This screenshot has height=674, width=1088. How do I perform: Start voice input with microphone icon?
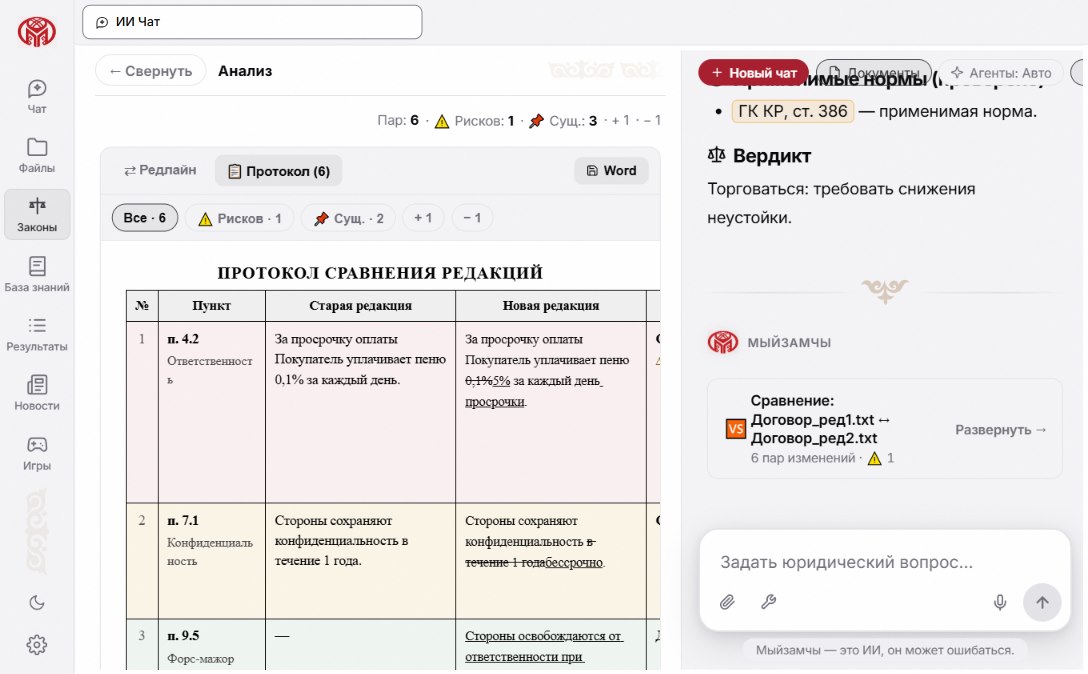click(x=999, y=602)
